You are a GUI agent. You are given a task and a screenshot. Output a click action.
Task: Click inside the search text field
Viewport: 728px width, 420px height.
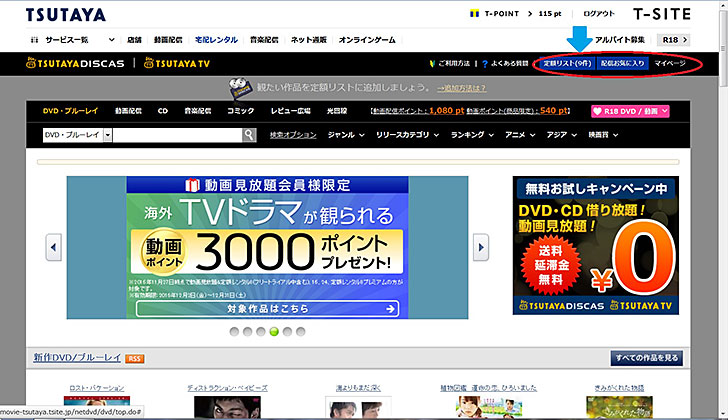[177, 135]
